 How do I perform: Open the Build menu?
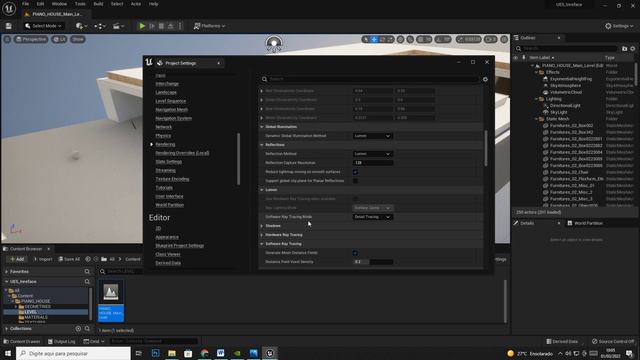pyautogui.click(x=98, y=4)
